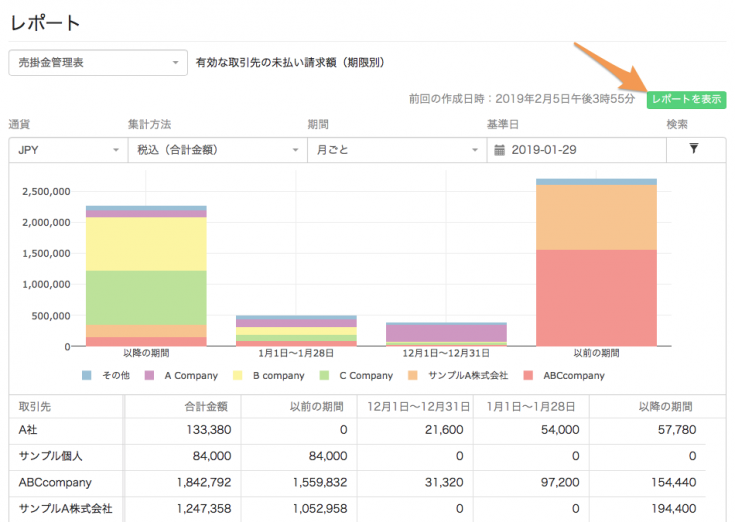The image size is (735, 522).
Task: Click the red ABCcompany segment in rightmost bar
Action: tap(596, 297)
